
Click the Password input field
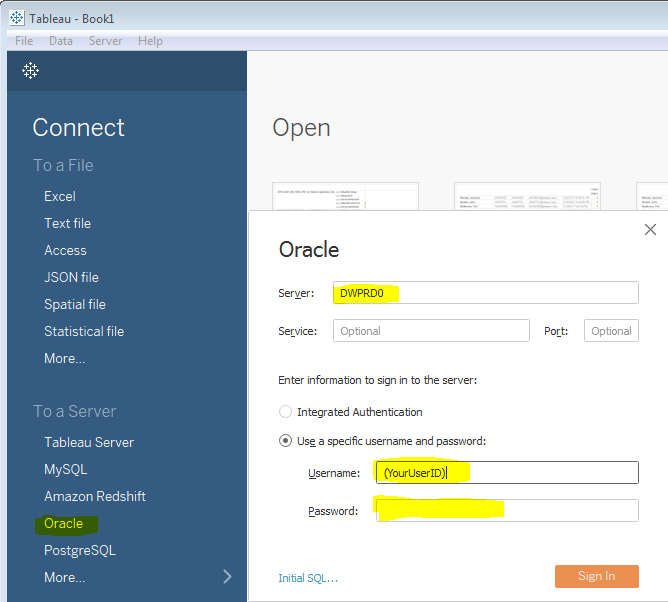507,510
